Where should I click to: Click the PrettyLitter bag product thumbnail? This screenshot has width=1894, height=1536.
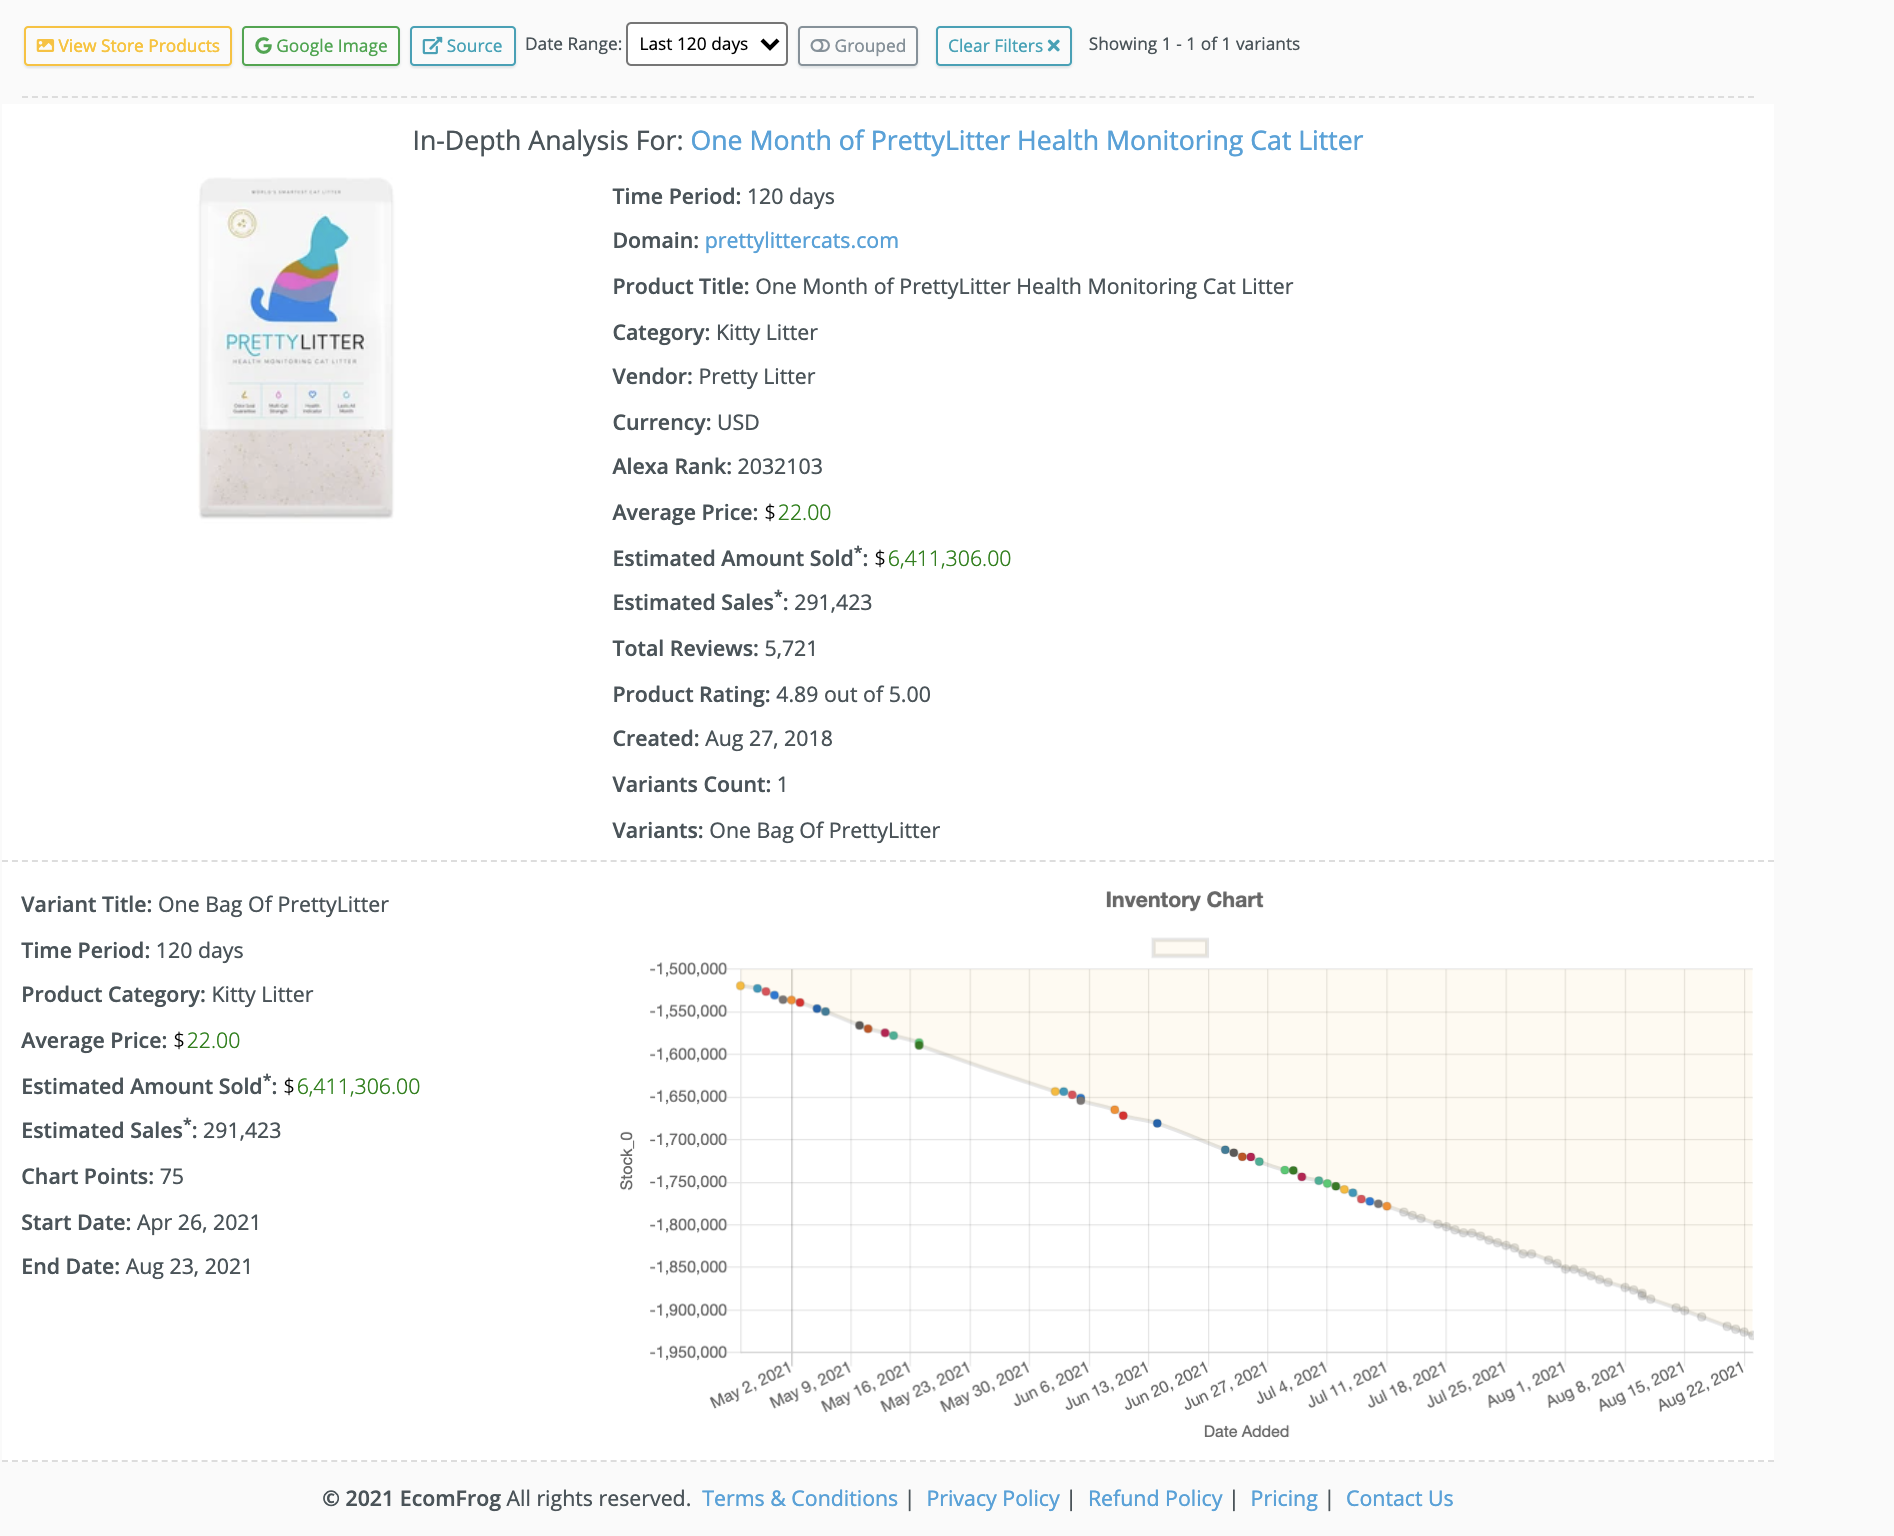tap(296, 348)
